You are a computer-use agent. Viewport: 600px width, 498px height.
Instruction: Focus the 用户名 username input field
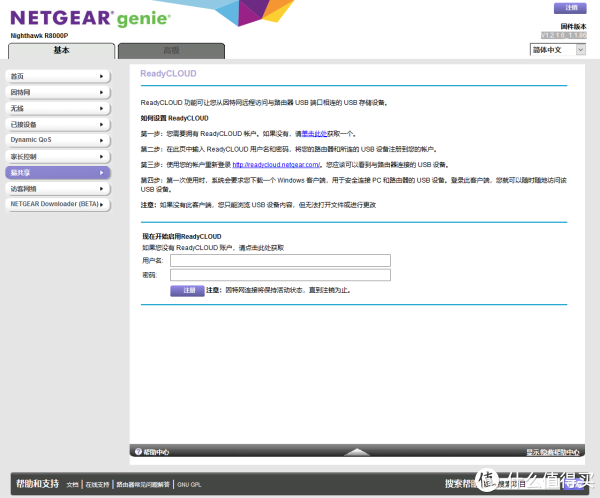pyautogui.click(x=280, y=260)
